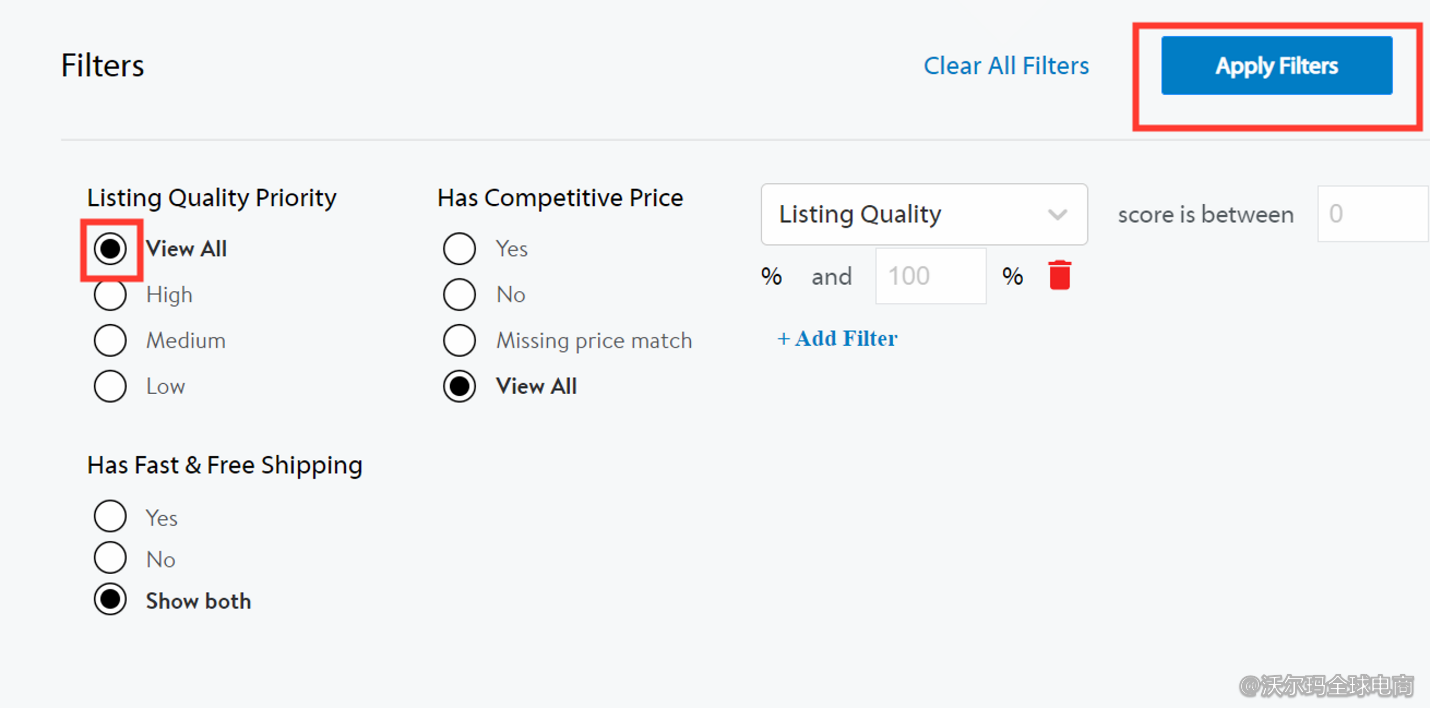Choose Missing price match option

point(459,340)
